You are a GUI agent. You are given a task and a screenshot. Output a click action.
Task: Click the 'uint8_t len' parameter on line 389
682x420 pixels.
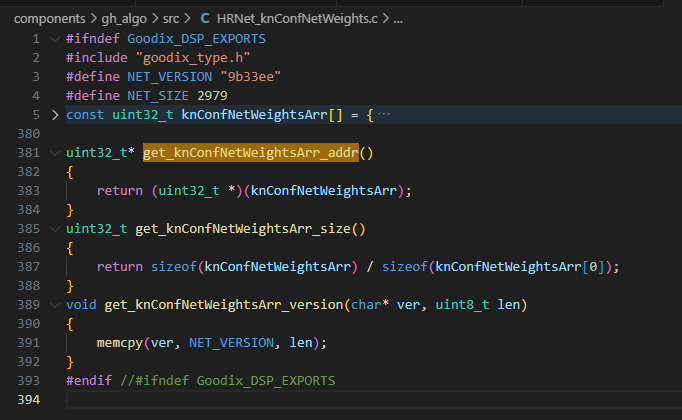(478, 305)
